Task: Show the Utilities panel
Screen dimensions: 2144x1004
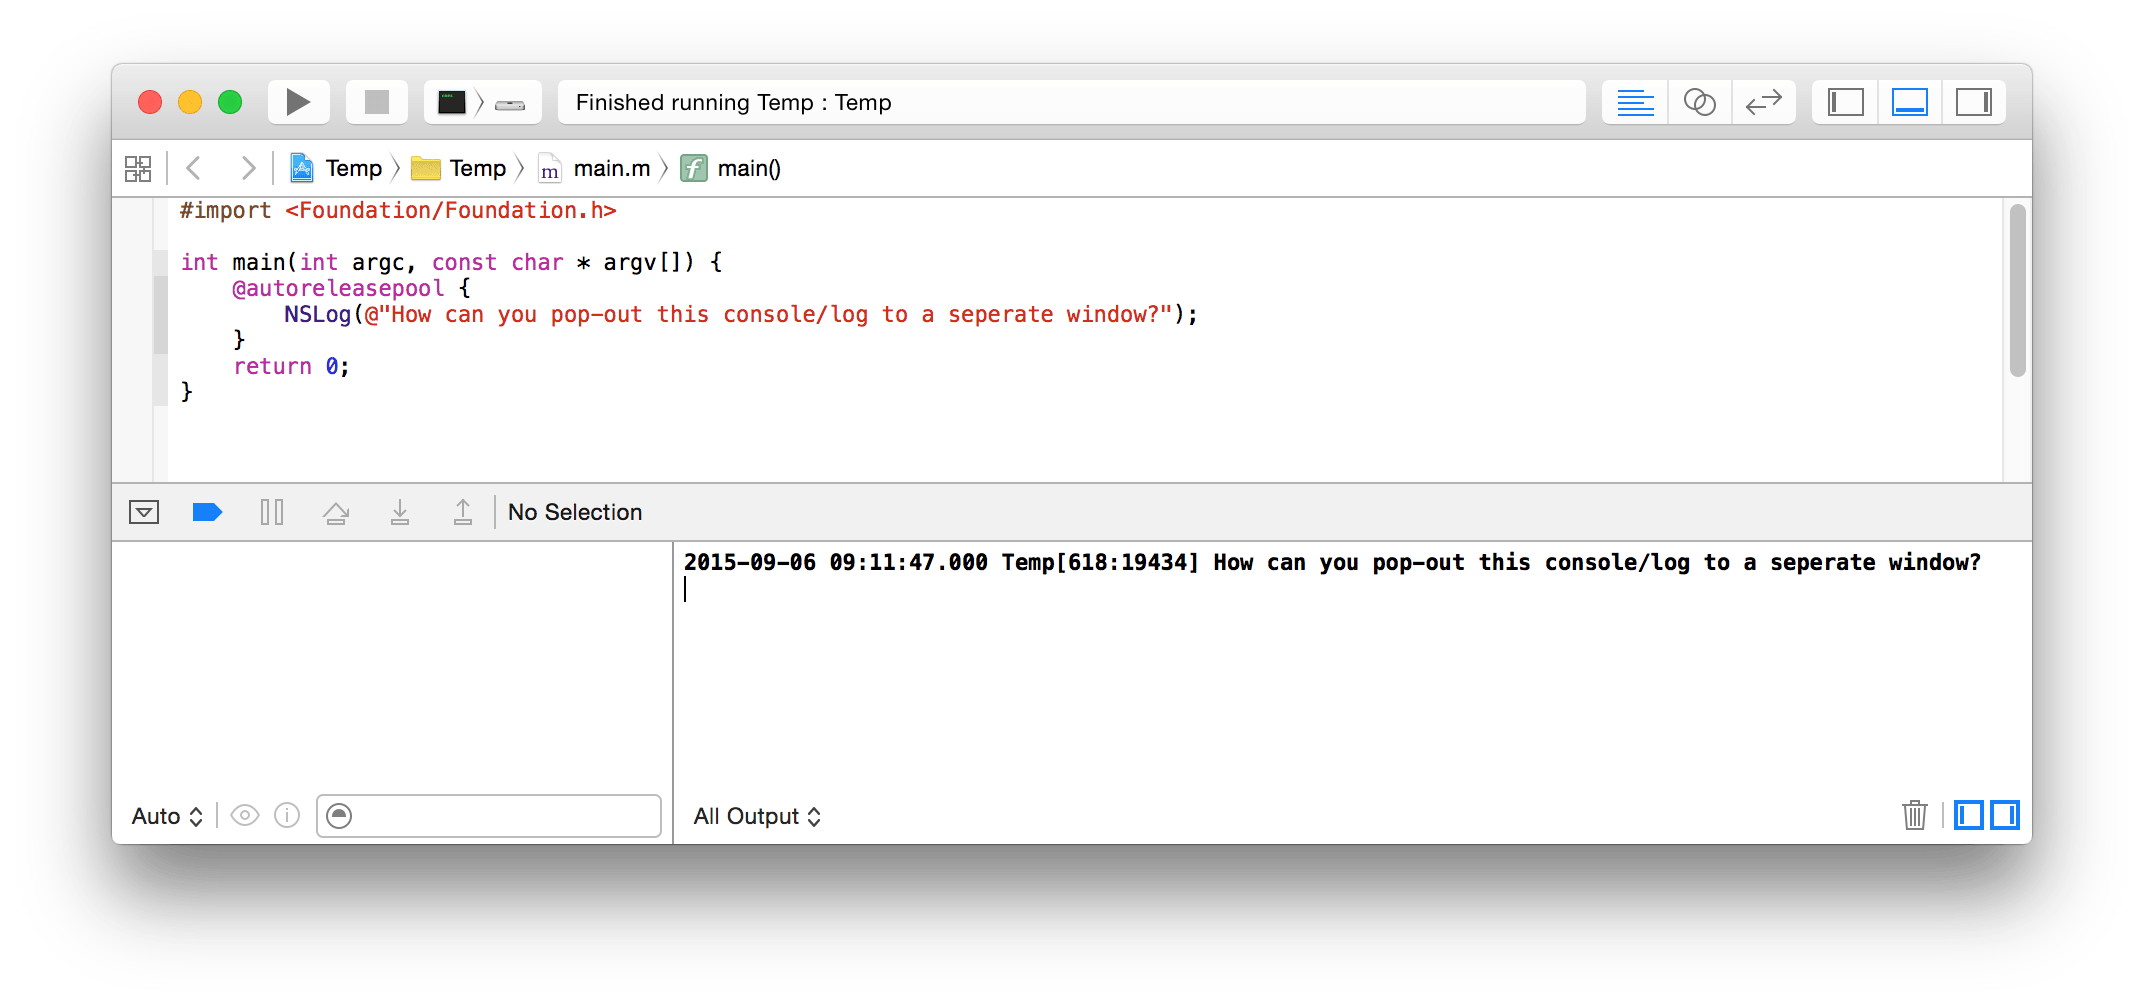Action: tap(1973, 101)
